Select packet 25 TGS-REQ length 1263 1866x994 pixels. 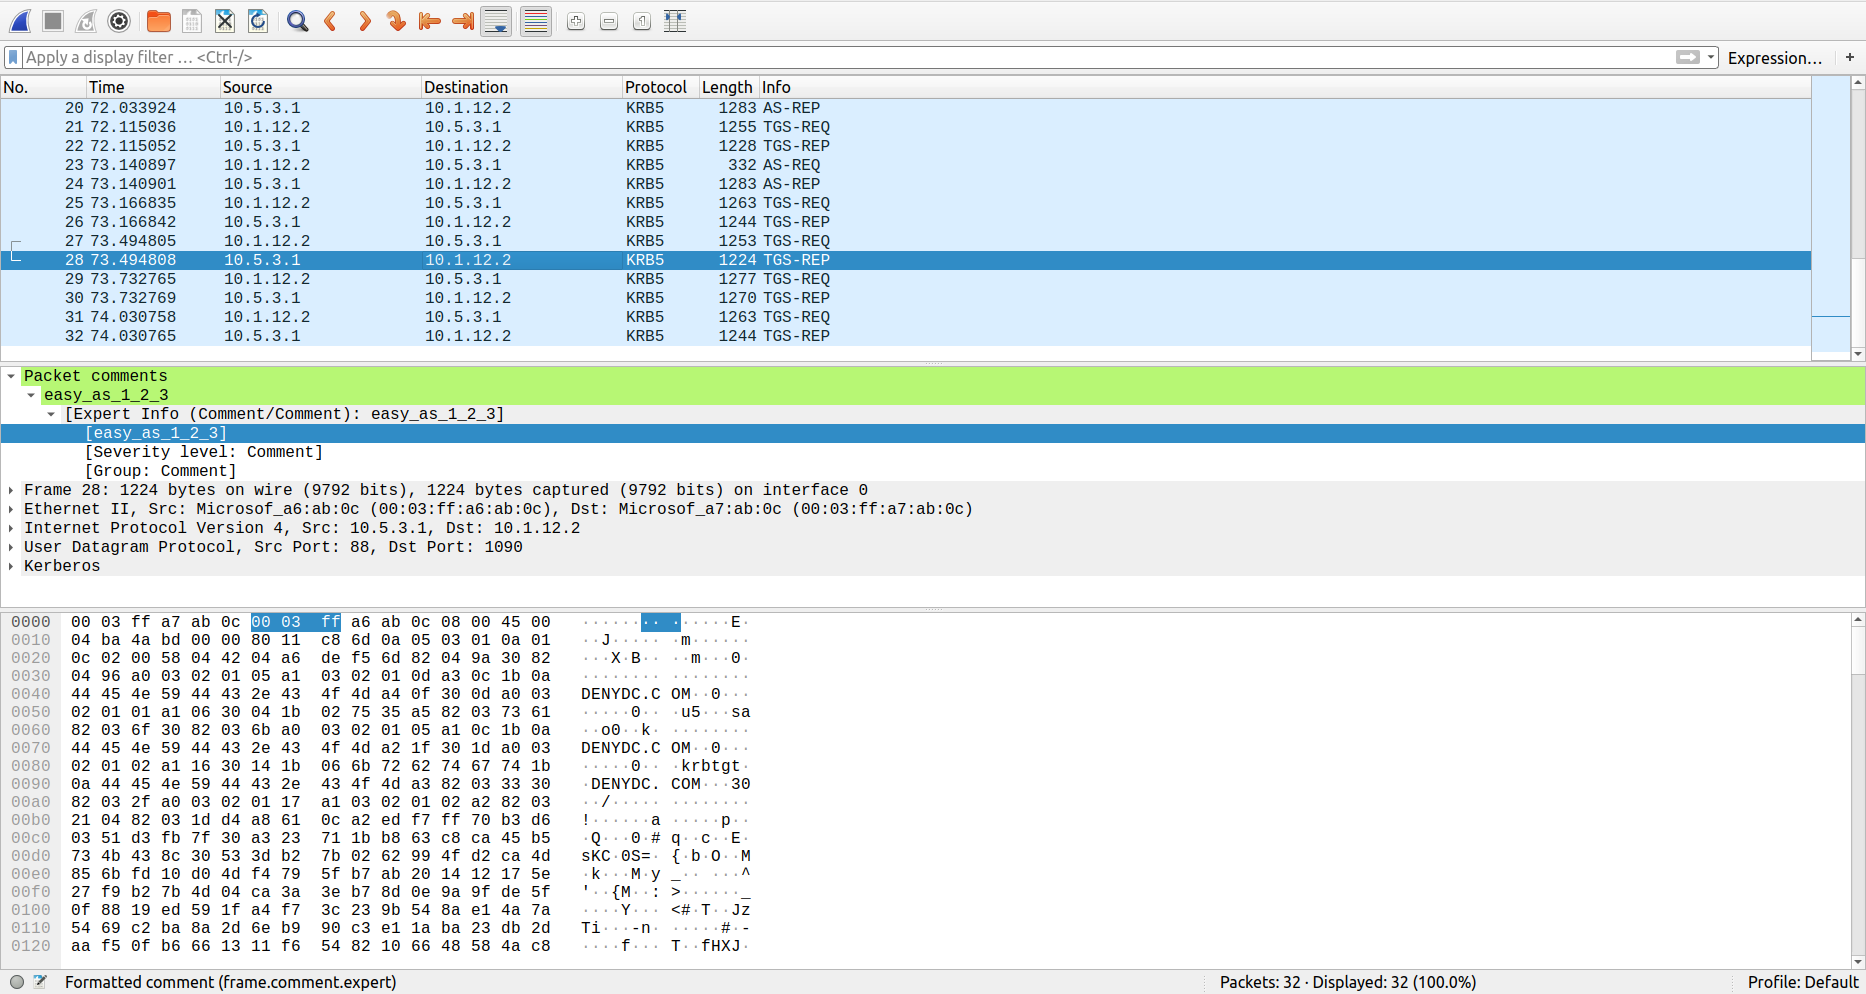pos(906,203)
